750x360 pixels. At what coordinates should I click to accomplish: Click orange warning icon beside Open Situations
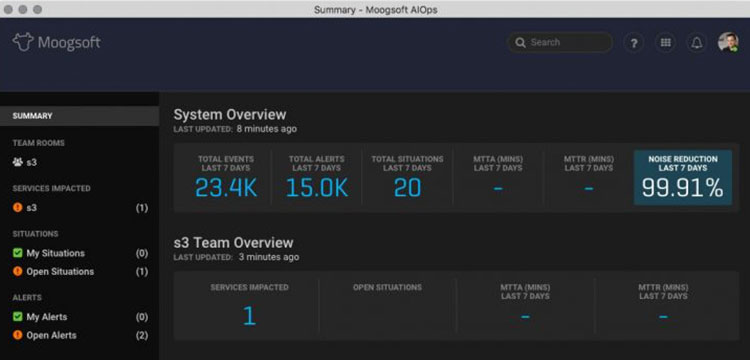tap(18, 271)
